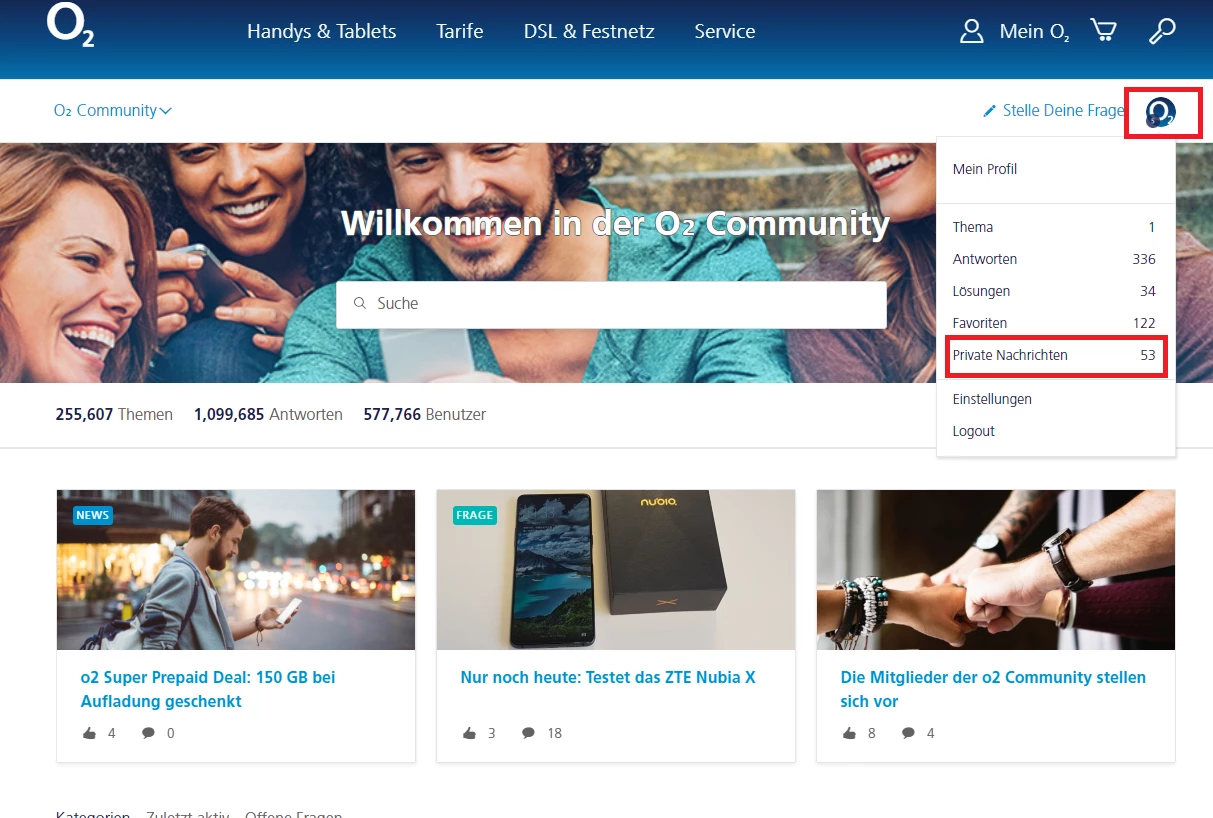Click the 255,607 Themen statistic
The height and width of the screenshot is (818, 1213).
[114, 414]
